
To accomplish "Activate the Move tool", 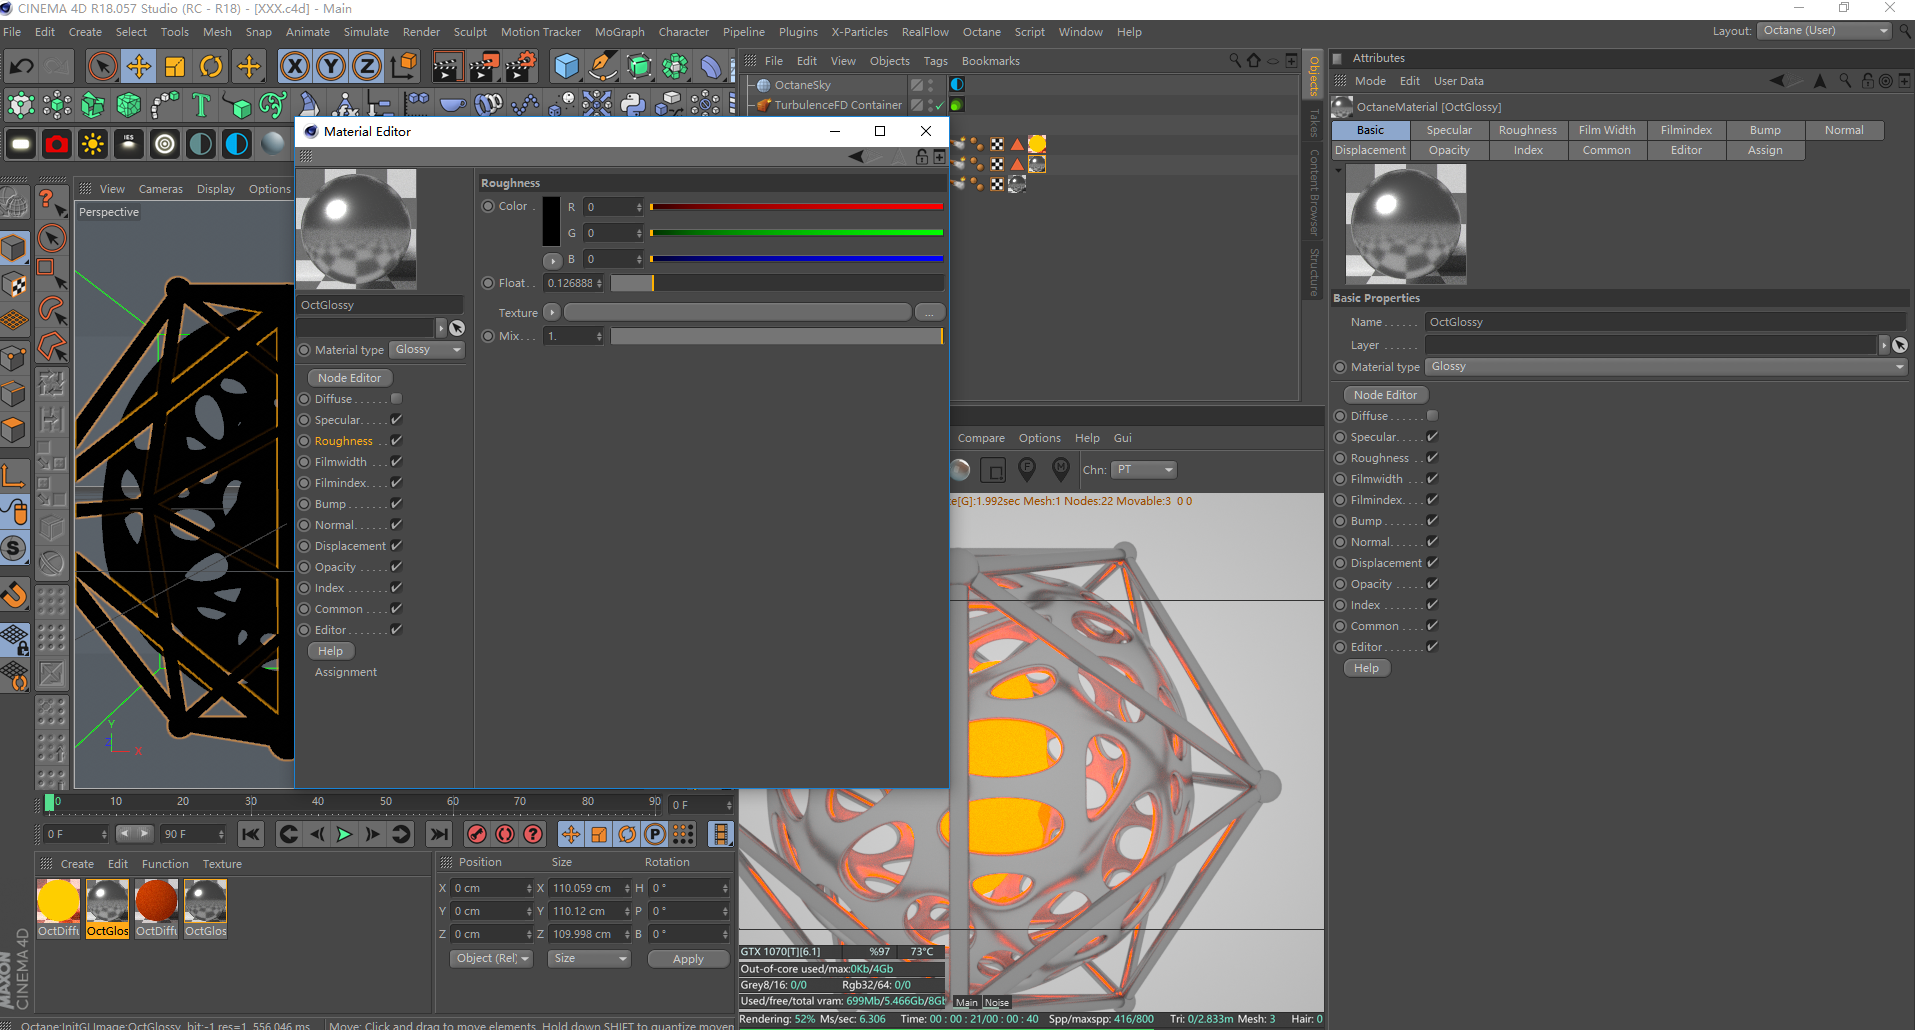I will [139, 67].
